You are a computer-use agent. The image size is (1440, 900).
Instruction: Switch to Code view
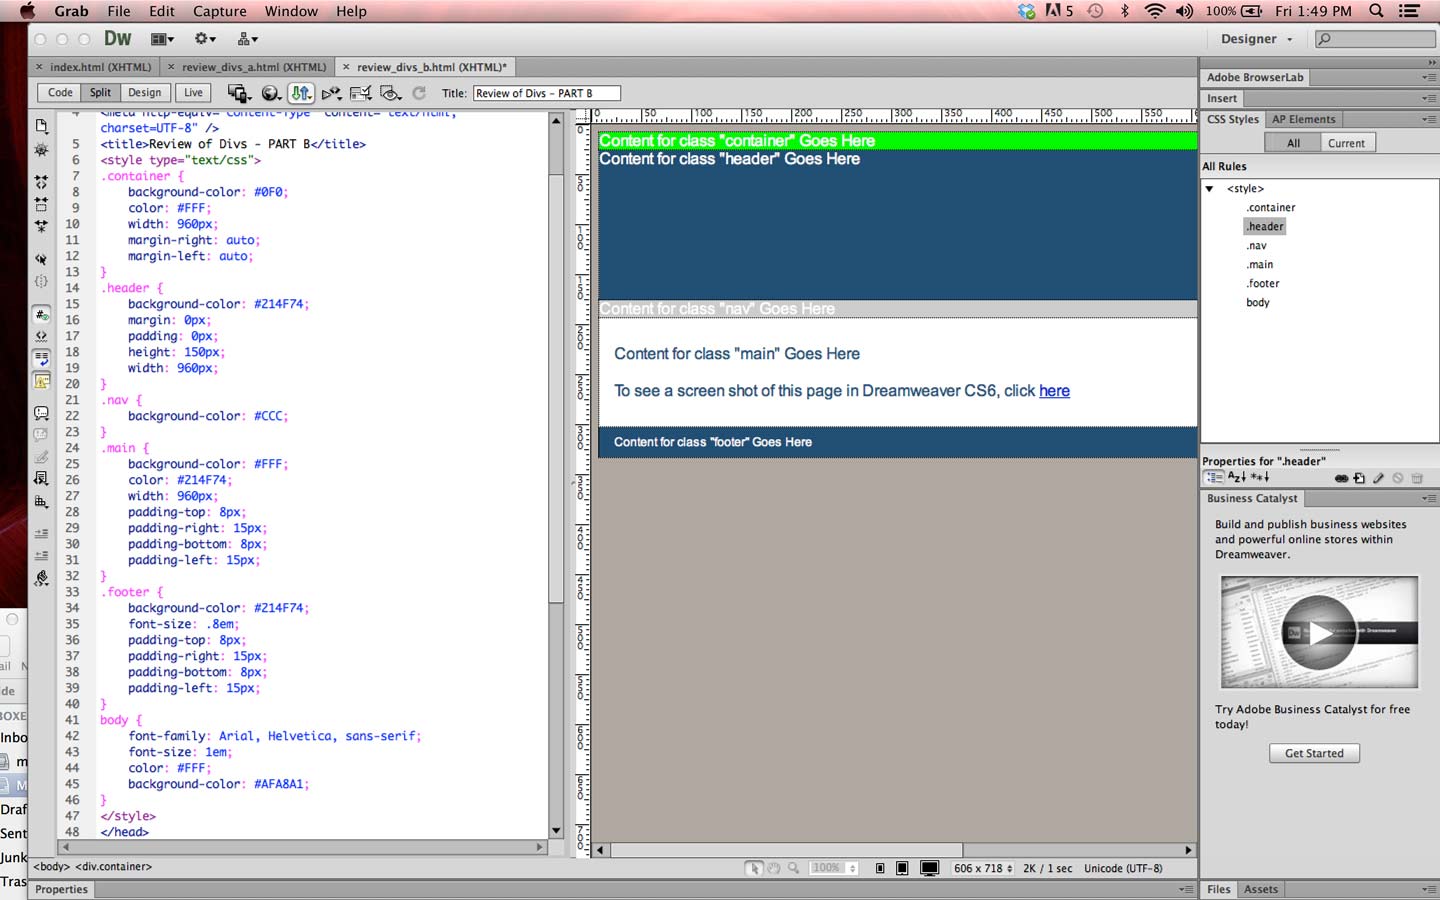click(x=60, y=93)
